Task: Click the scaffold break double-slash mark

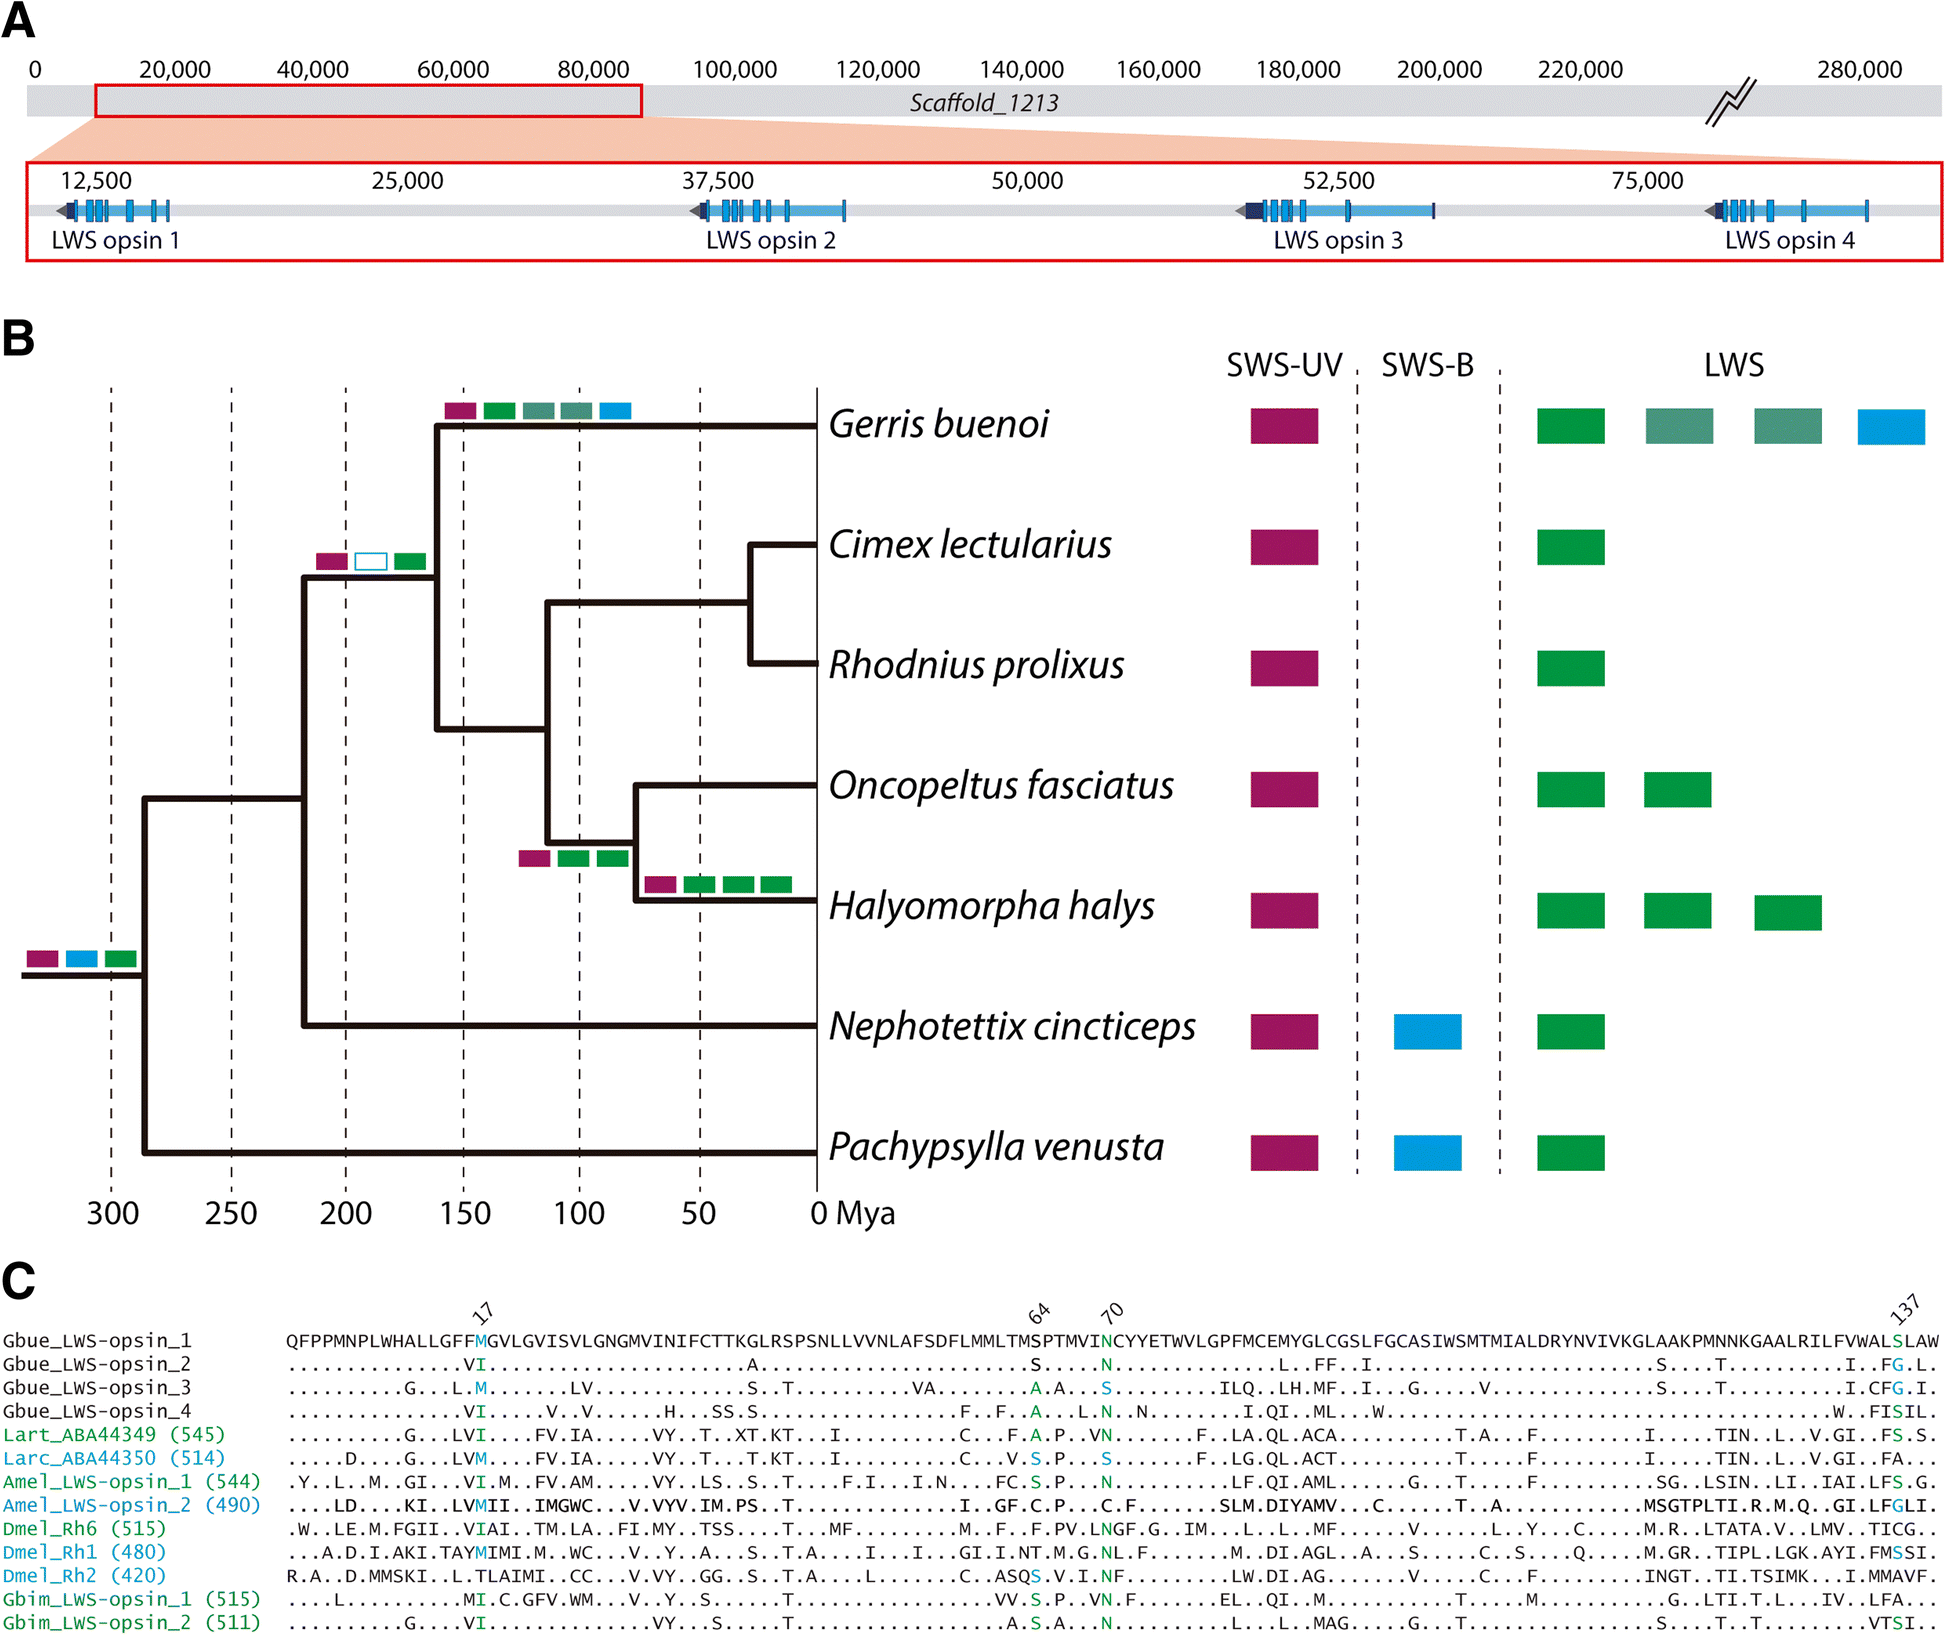Action: pos(1731,101)
